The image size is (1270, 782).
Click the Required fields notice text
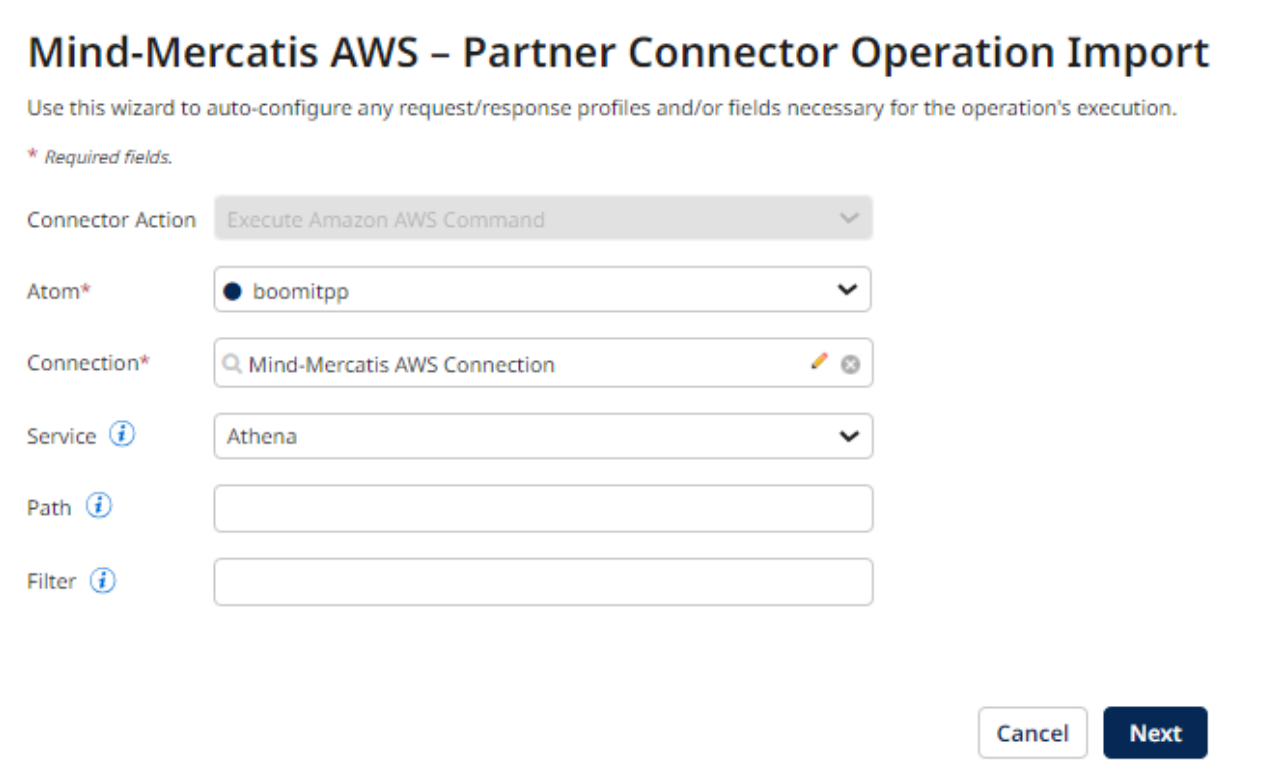65,156
